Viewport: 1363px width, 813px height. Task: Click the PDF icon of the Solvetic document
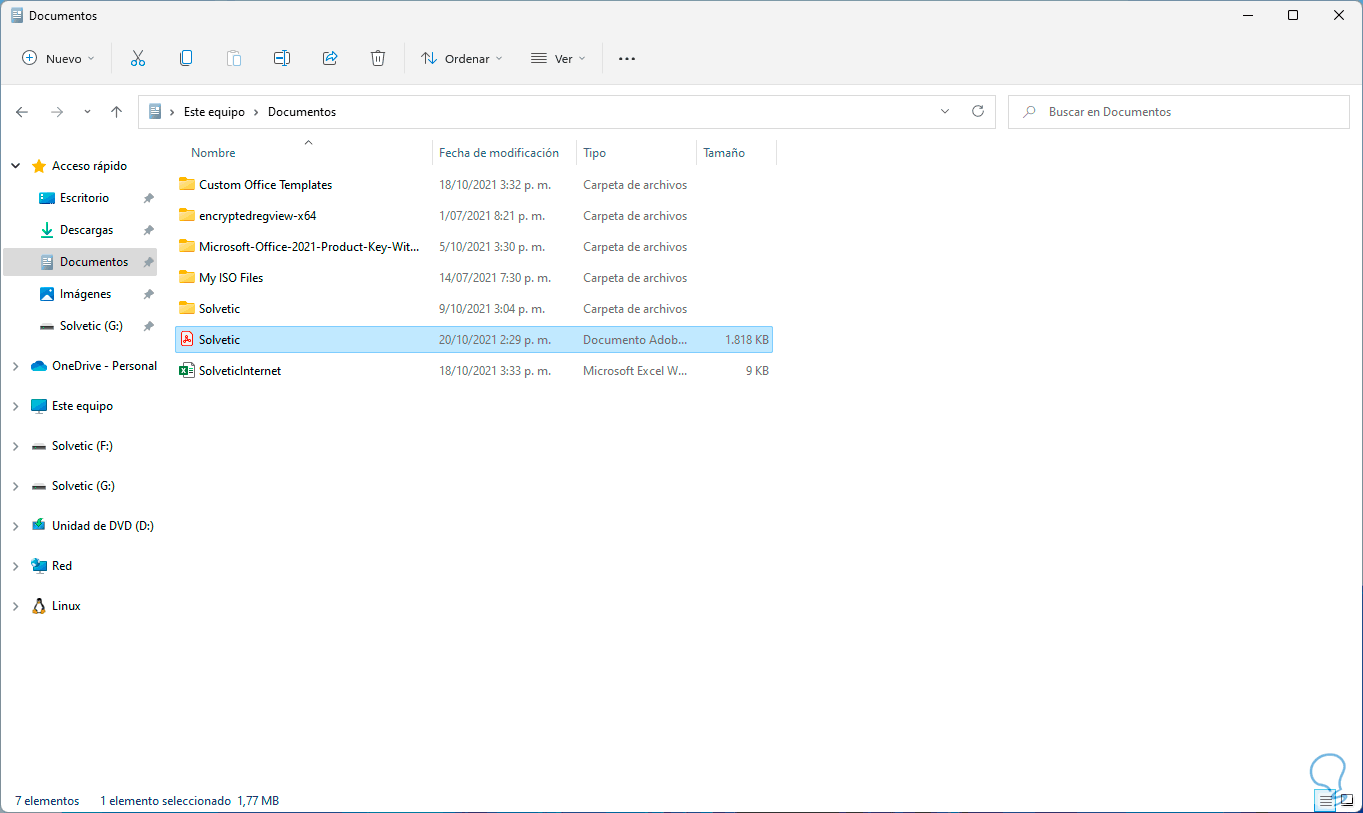186,340
